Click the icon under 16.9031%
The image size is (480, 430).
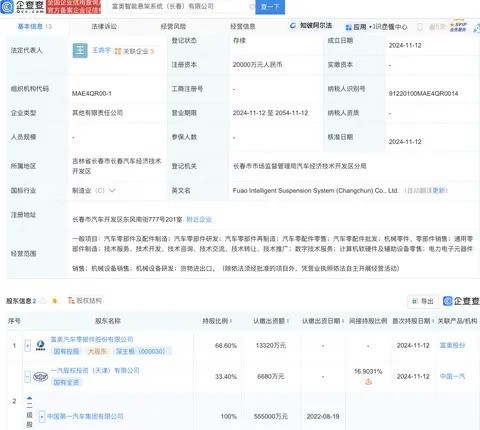click(x=368, y=382)
